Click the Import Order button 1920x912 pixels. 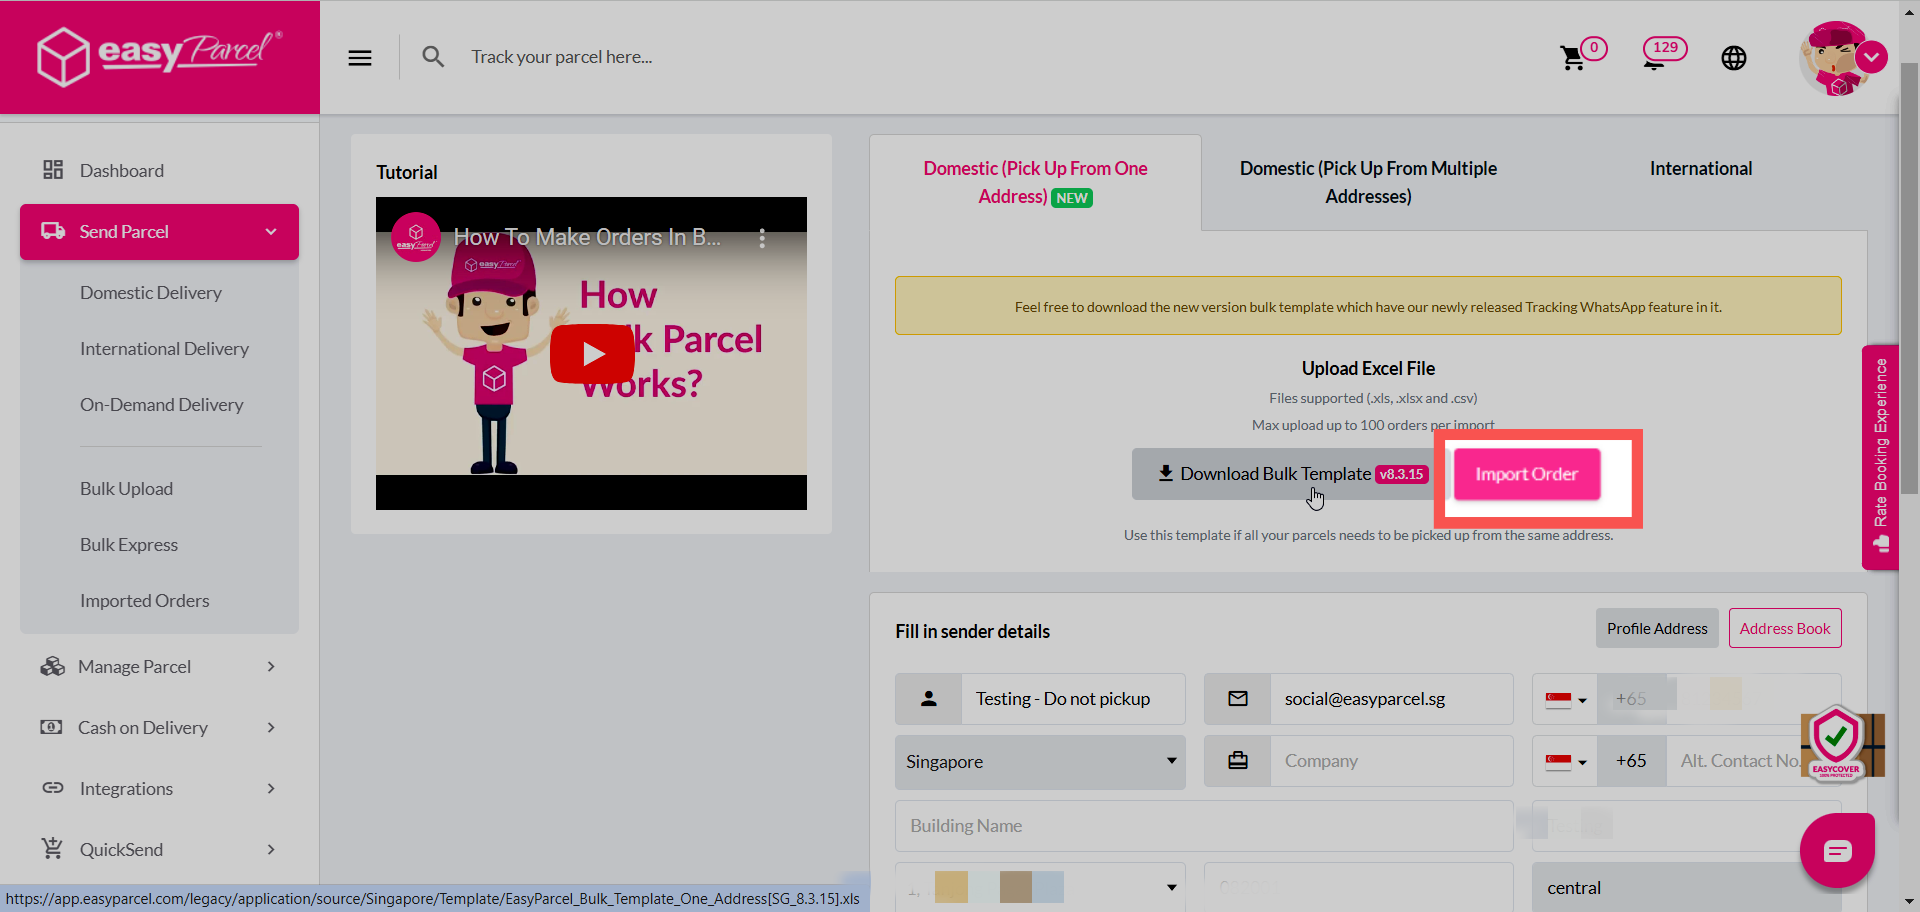click(x=1526, y=474)
